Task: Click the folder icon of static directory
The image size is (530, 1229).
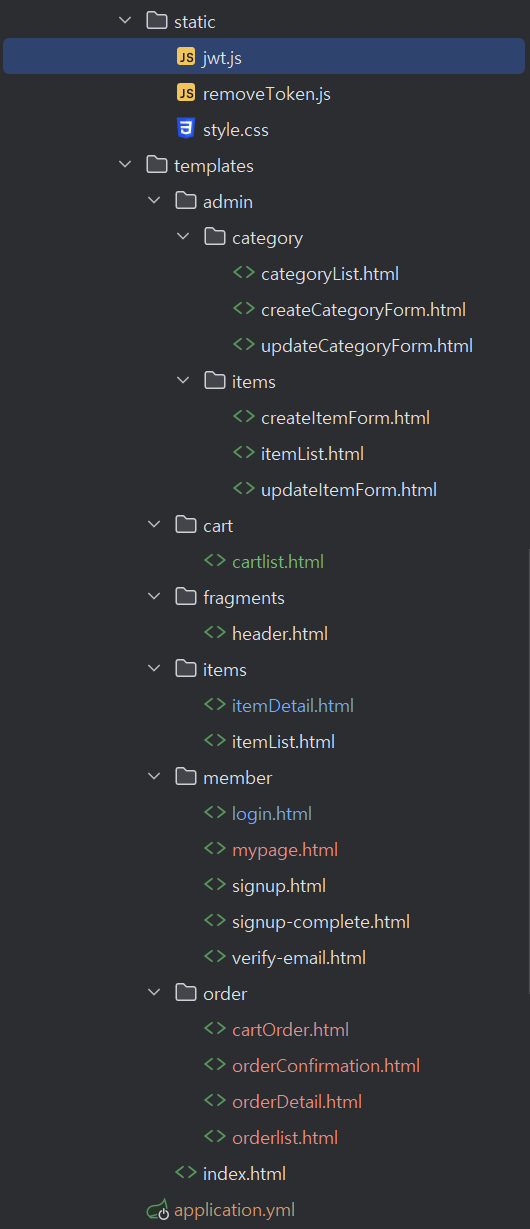Action: coord(157,21)
